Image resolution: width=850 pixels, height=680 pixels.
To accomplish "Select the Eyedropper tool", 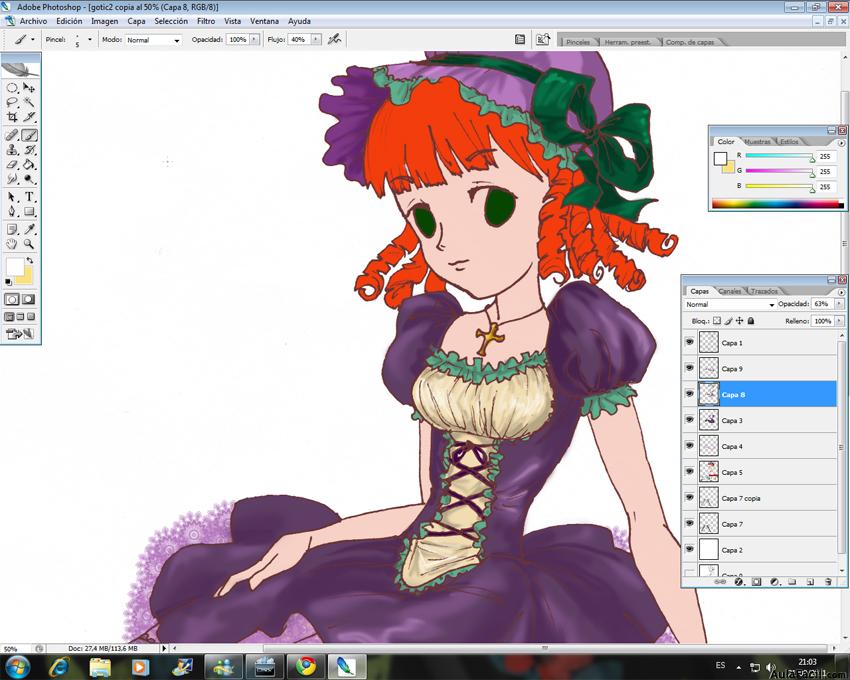I will [x=29, y=229].
